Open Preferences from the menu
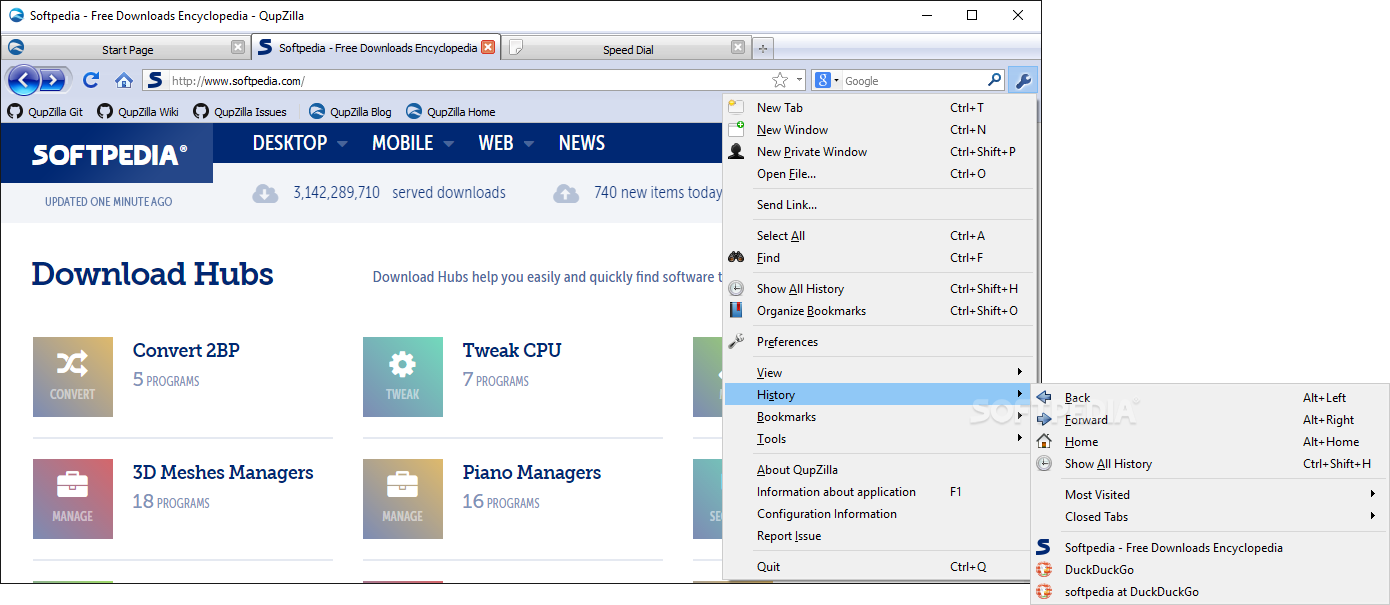Screen dimensions: 1390x605 coord(879,342)
